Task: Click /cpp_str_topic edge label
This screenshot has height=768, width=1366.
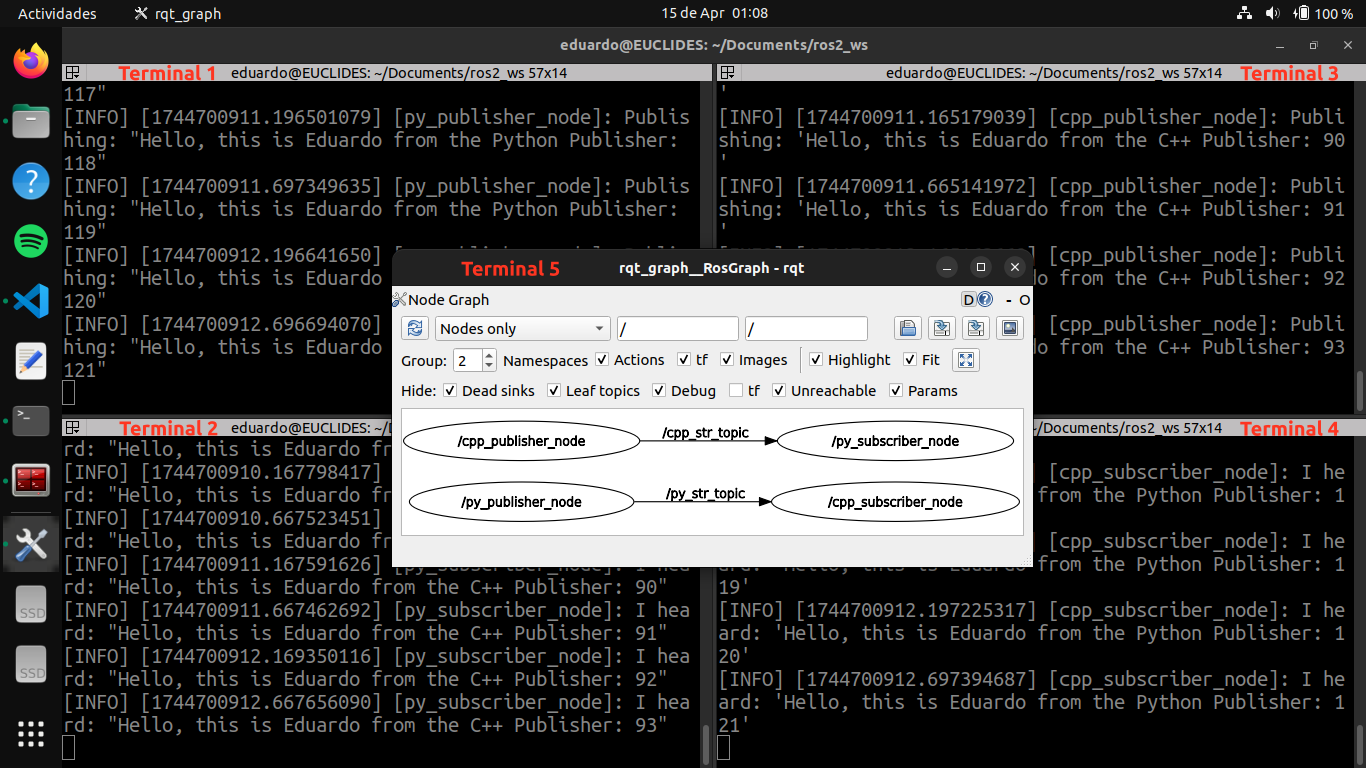Action: [x=705, y=433]
